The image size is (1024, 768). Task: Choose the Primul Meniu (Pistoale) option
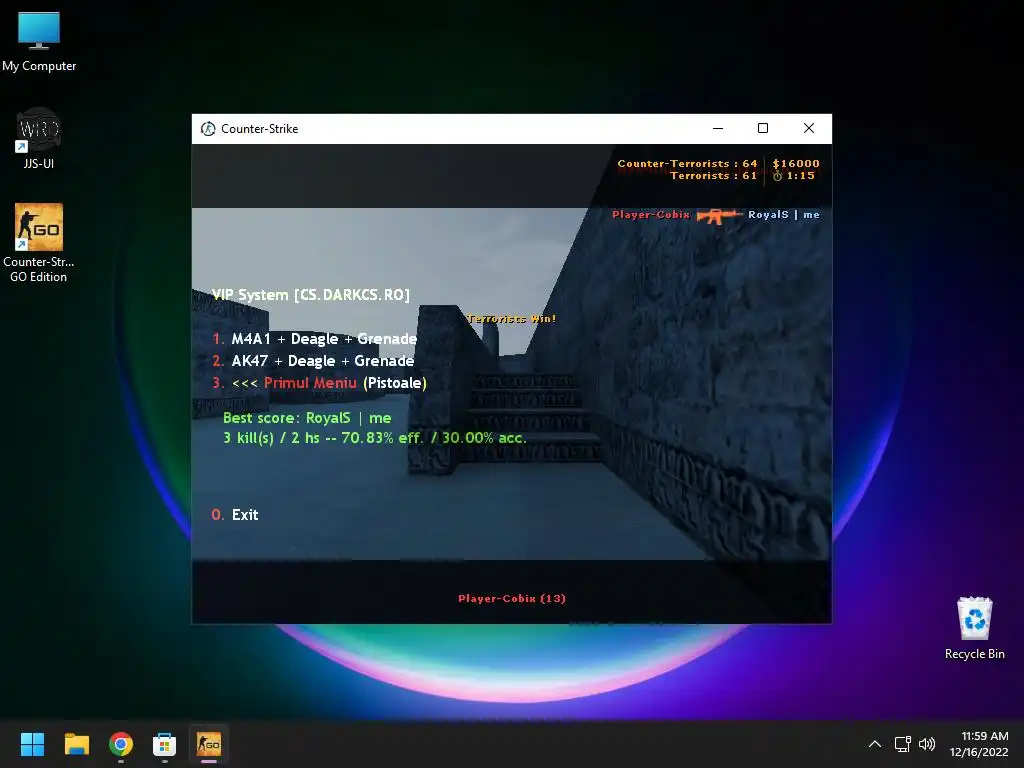coord(319,383)
